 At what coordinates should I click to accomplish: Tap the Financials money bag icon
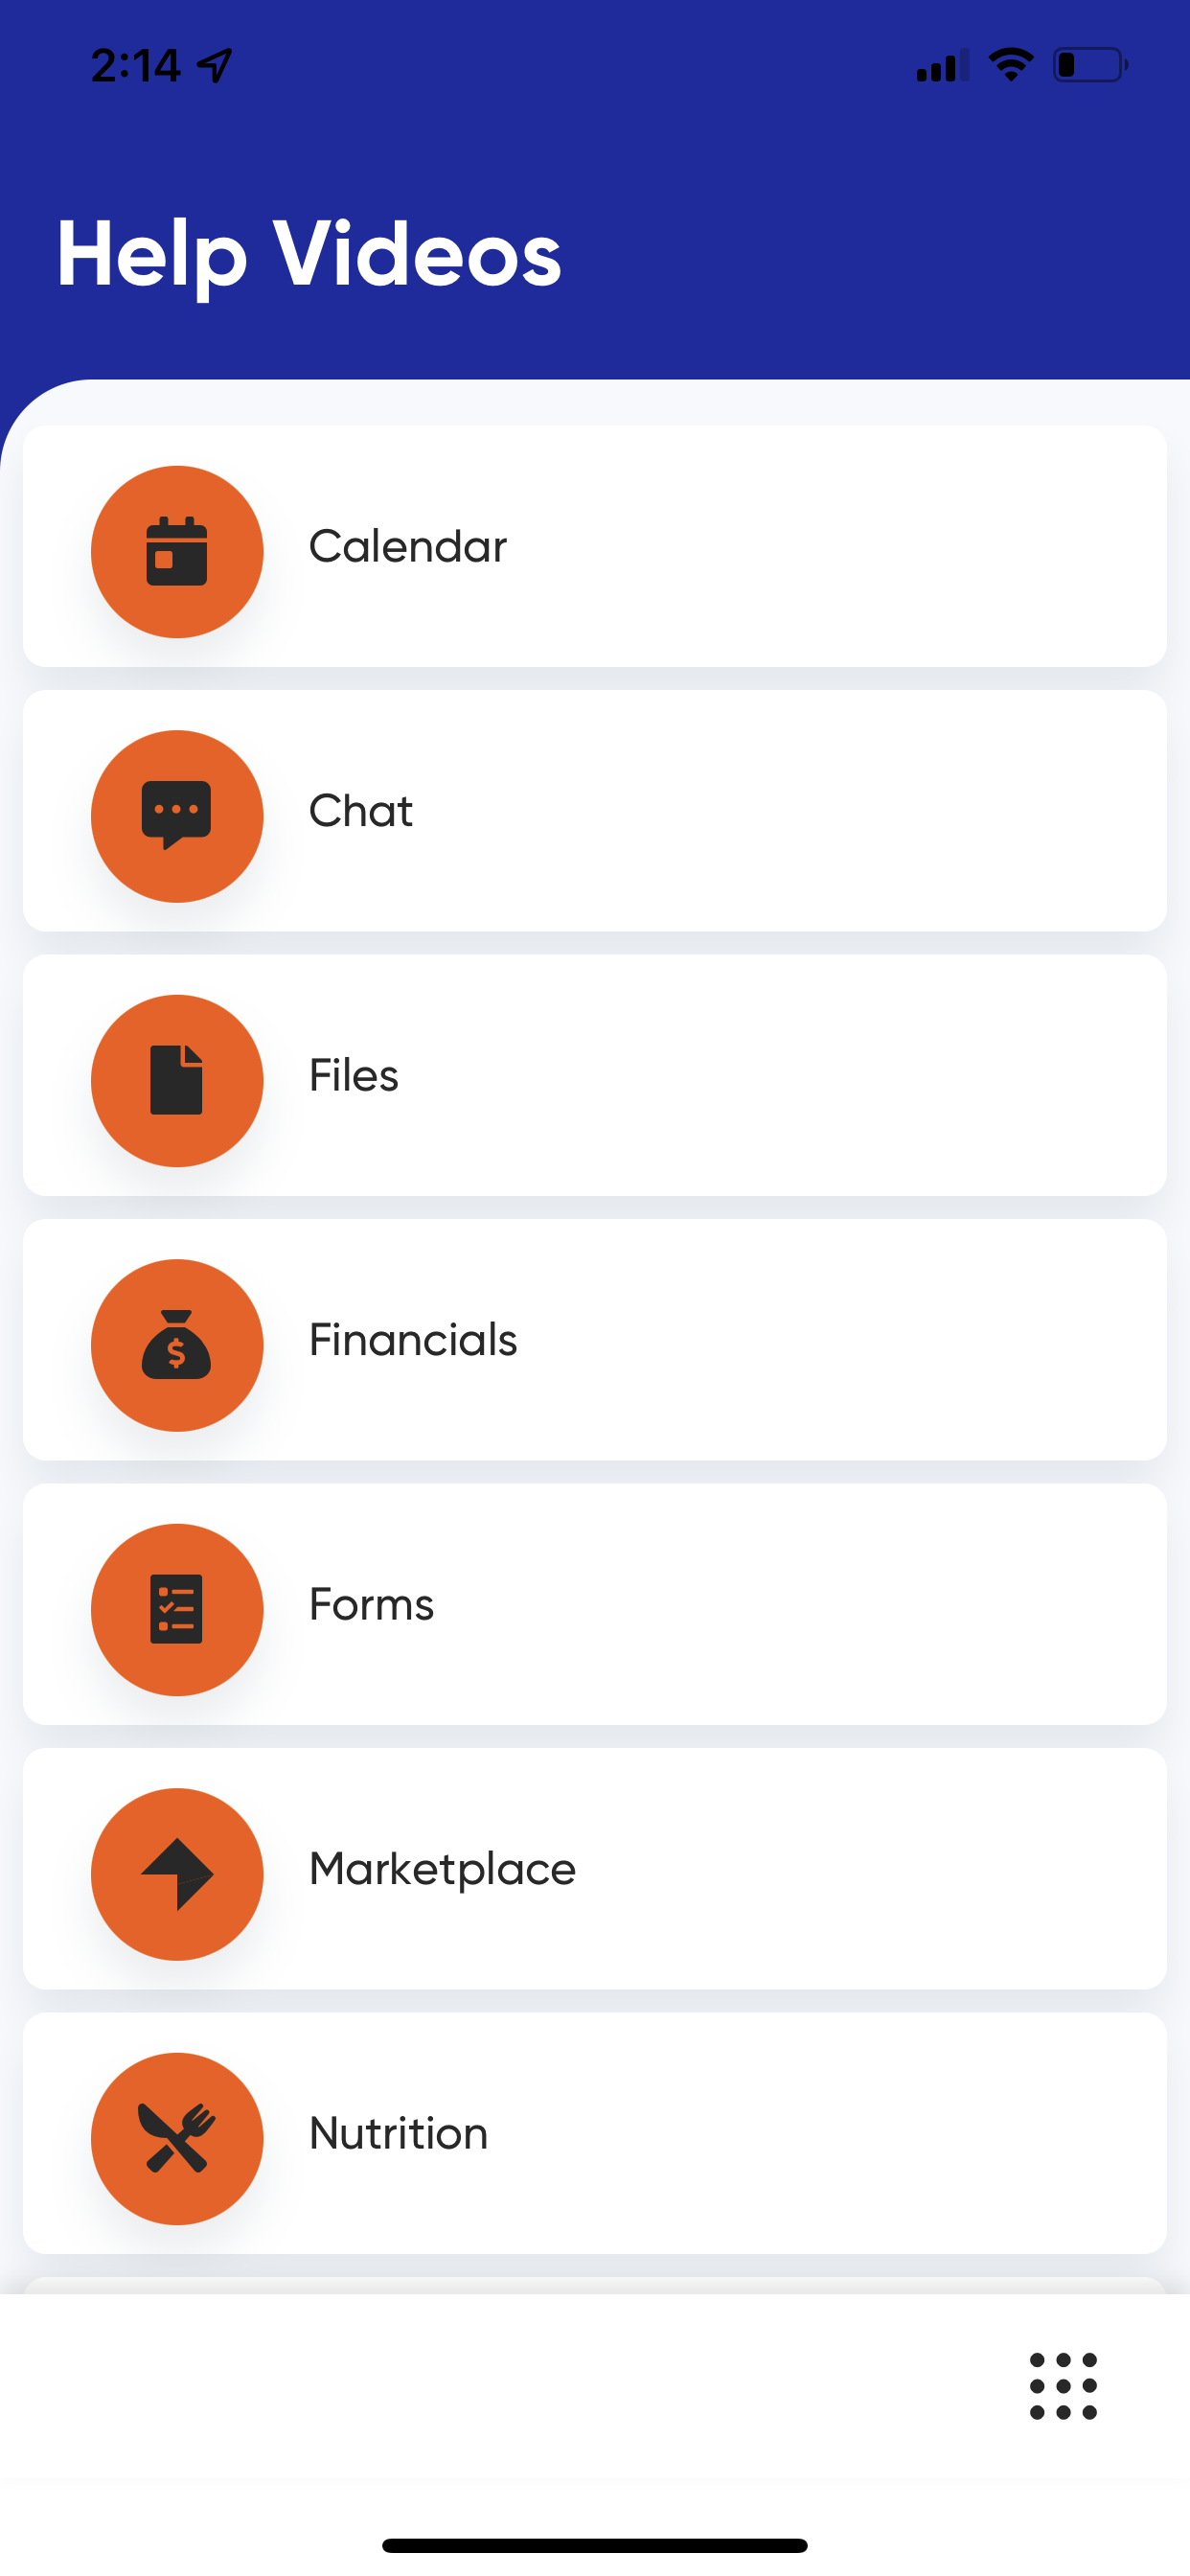pos(177,1345)
